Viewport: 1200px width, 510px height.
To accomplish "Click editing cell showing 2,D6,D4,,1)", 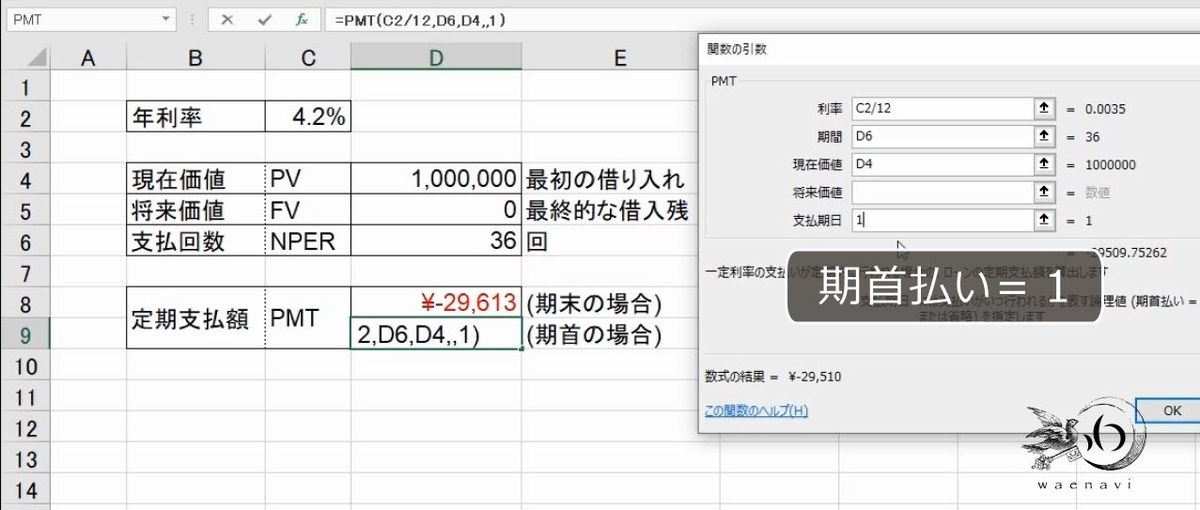I will [x=436, y=335].
